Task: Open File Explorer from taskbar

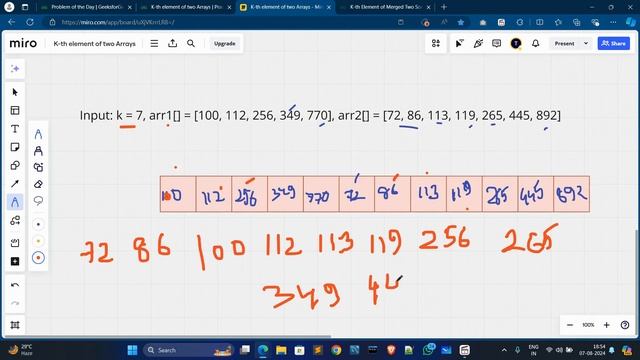Action: (x=281, y=350)
